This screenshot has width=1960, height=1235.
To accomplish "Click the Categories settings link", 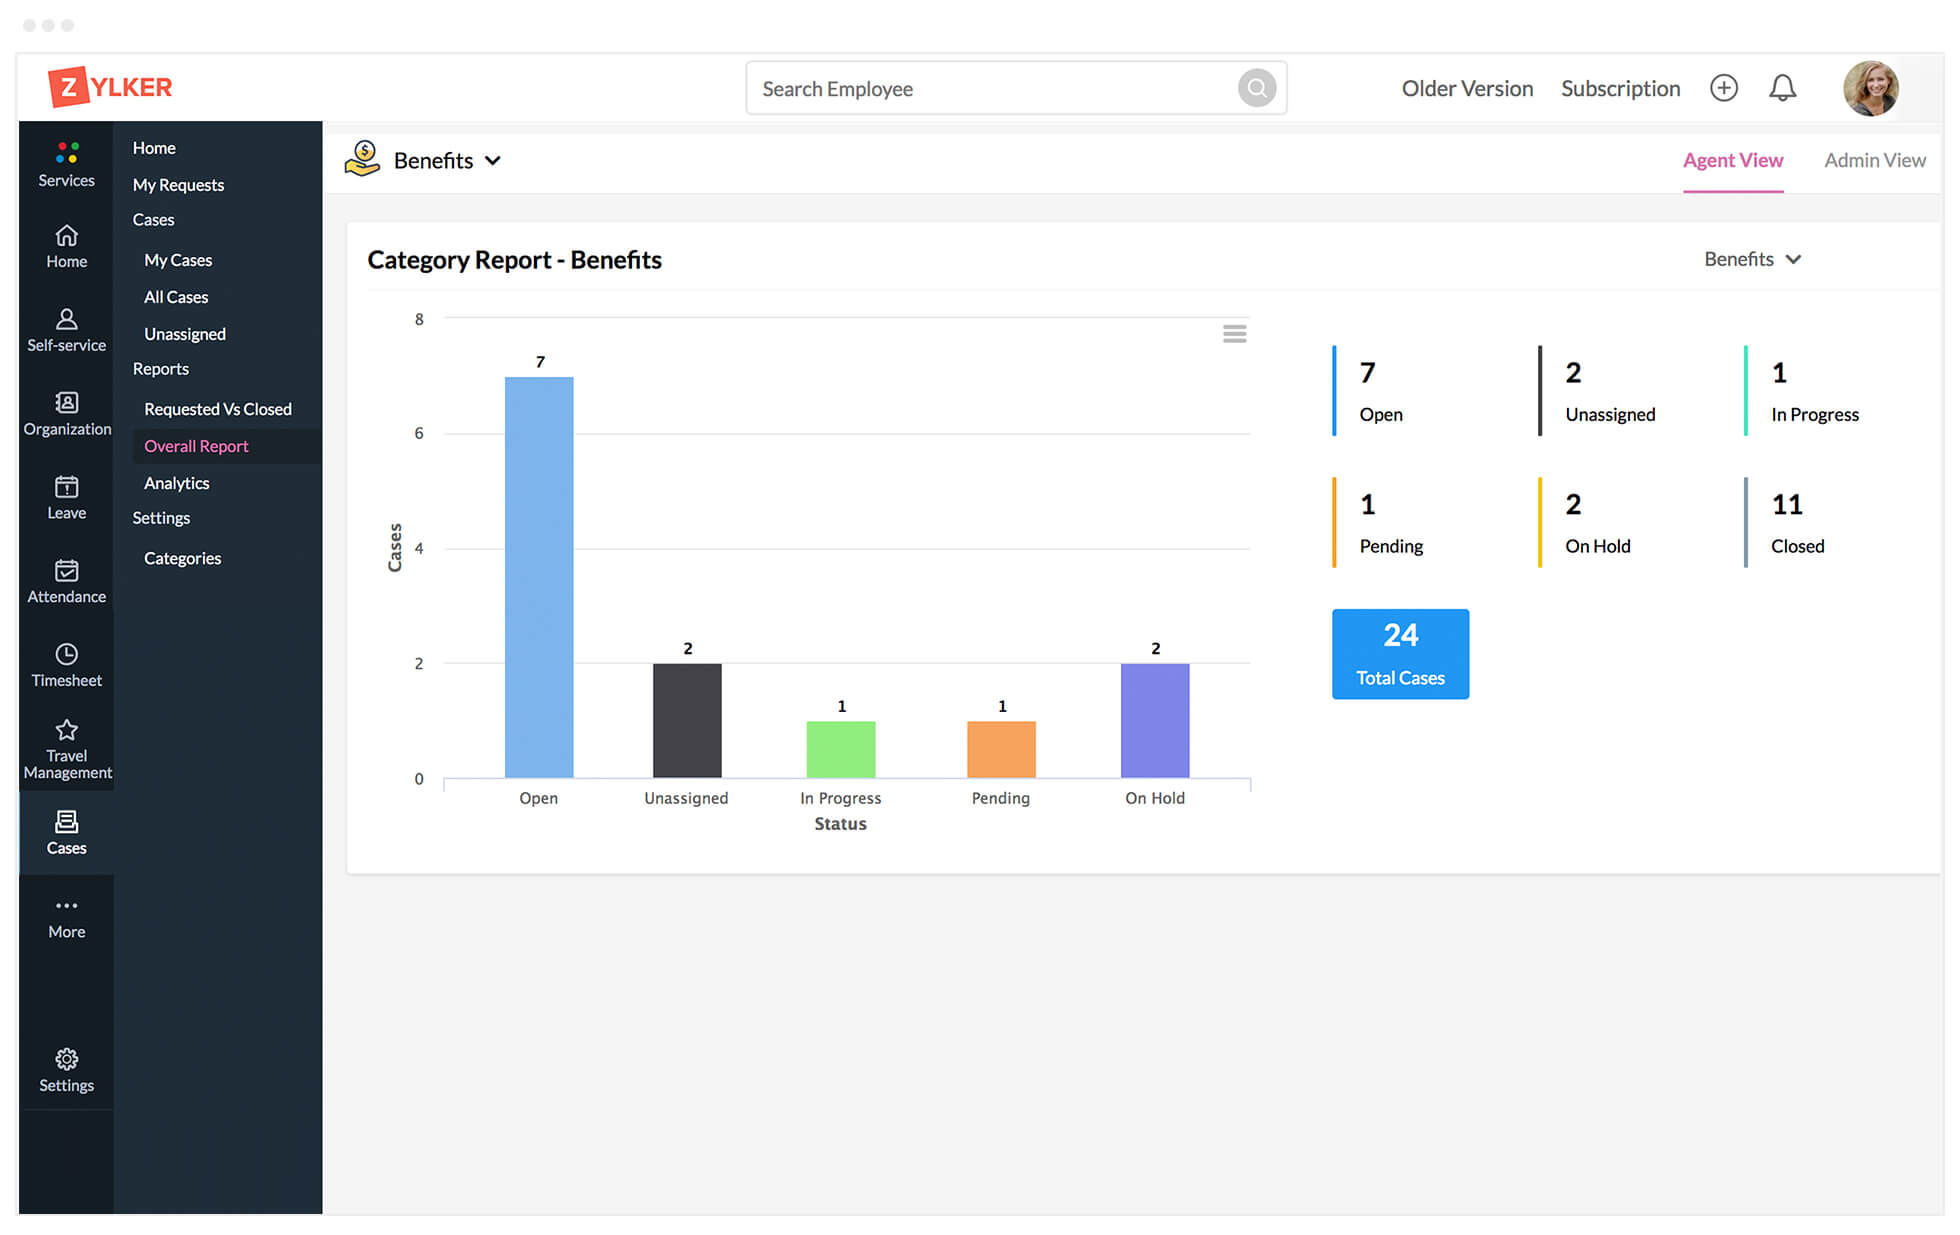I will tap(182, 556).
